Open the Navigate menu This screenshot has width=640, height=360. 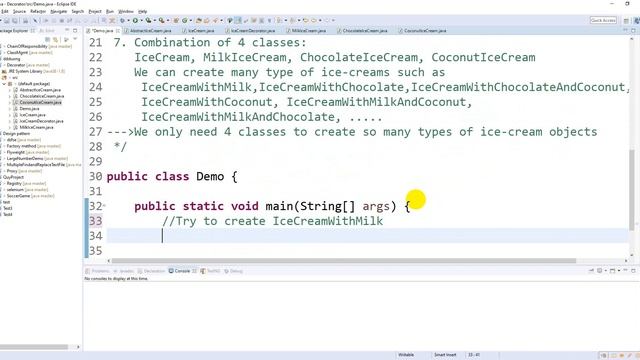pos(58,11)
